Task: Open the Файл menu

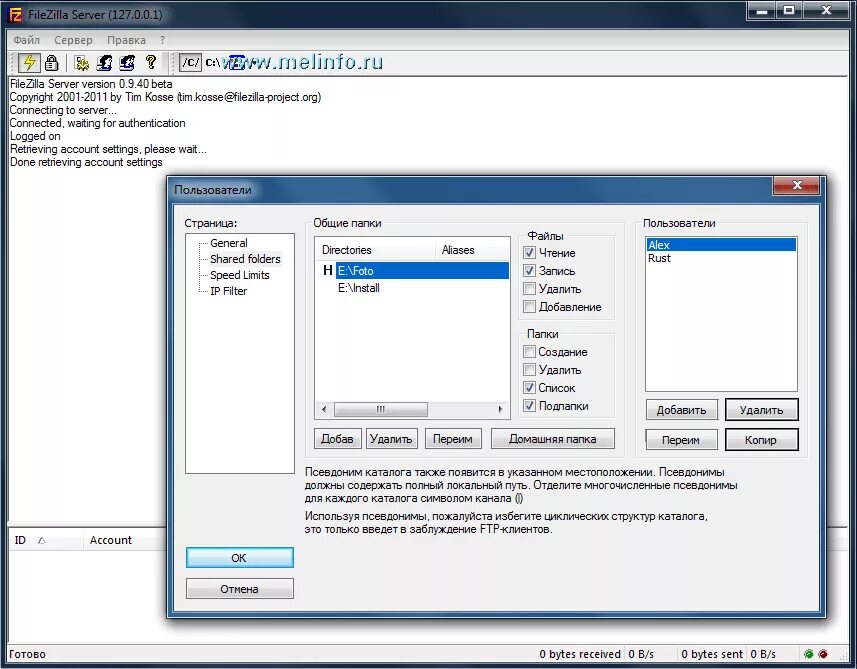Action: [x=26, y=40]
